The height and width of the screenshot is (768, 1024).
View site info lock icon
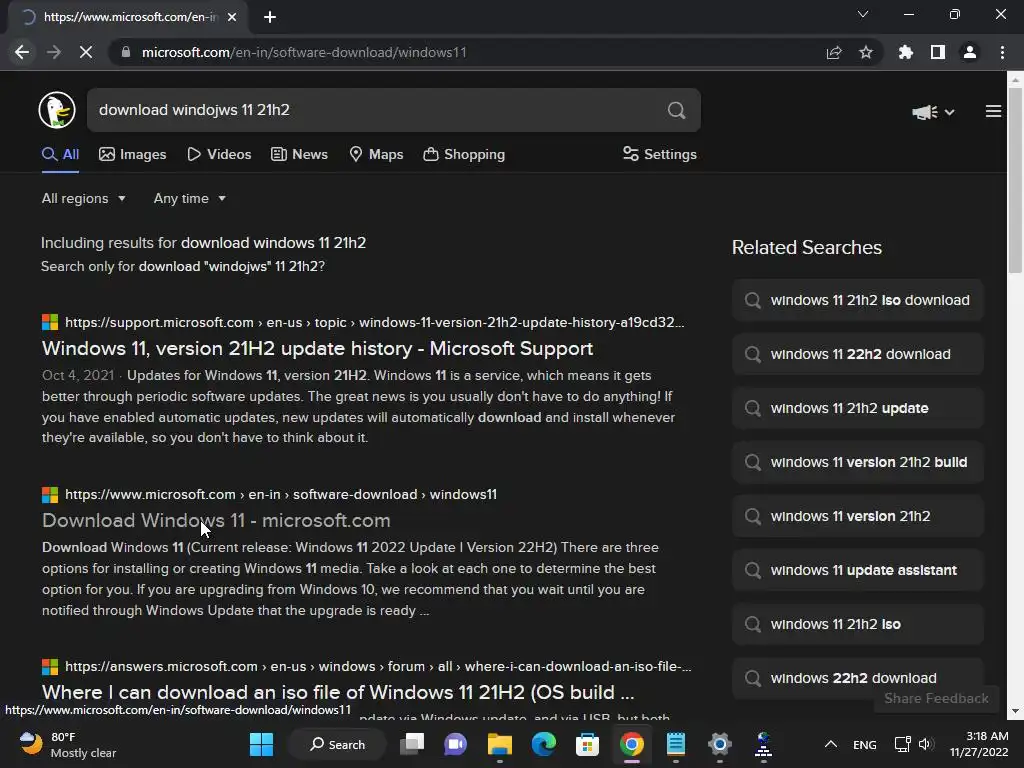click(126, 52)
